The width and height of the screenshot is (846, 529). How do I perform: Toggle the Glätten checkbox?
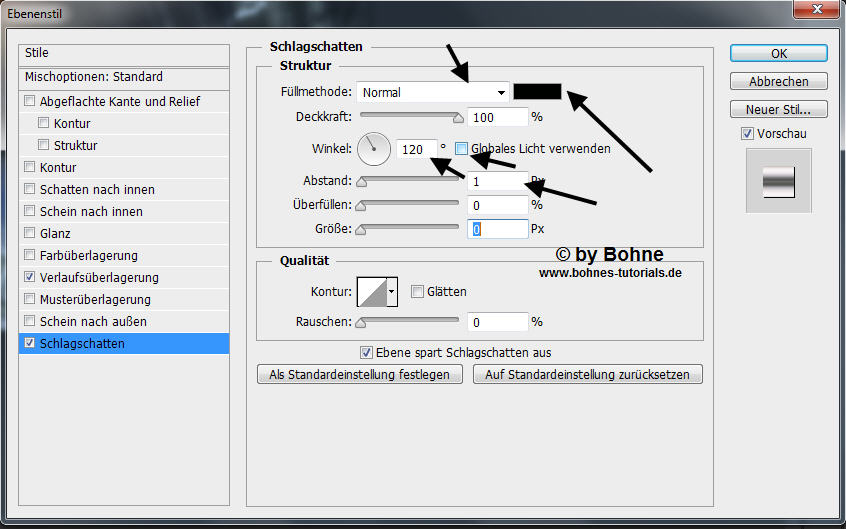point(417,292)
